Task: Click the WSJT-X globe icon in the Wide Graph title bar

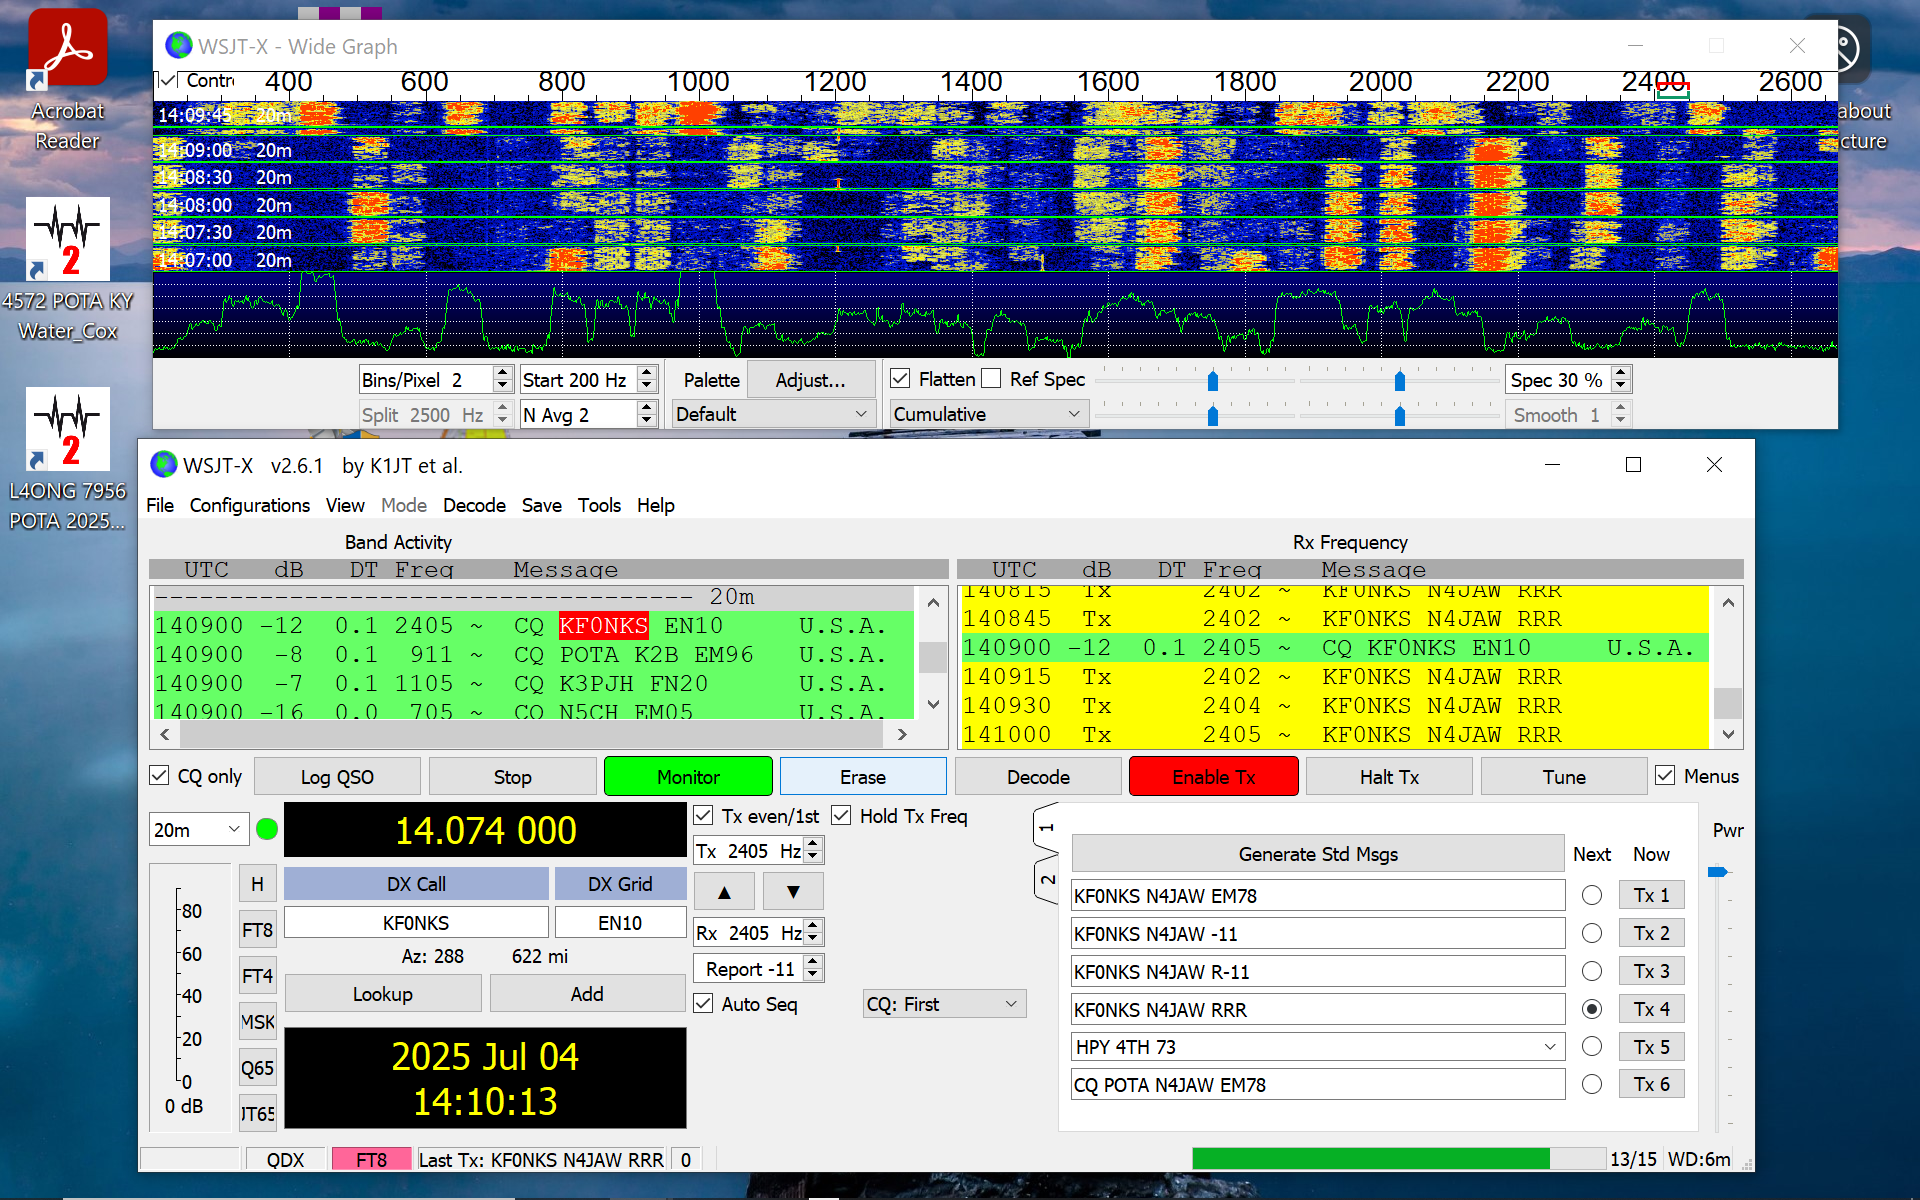Action: 179,46
